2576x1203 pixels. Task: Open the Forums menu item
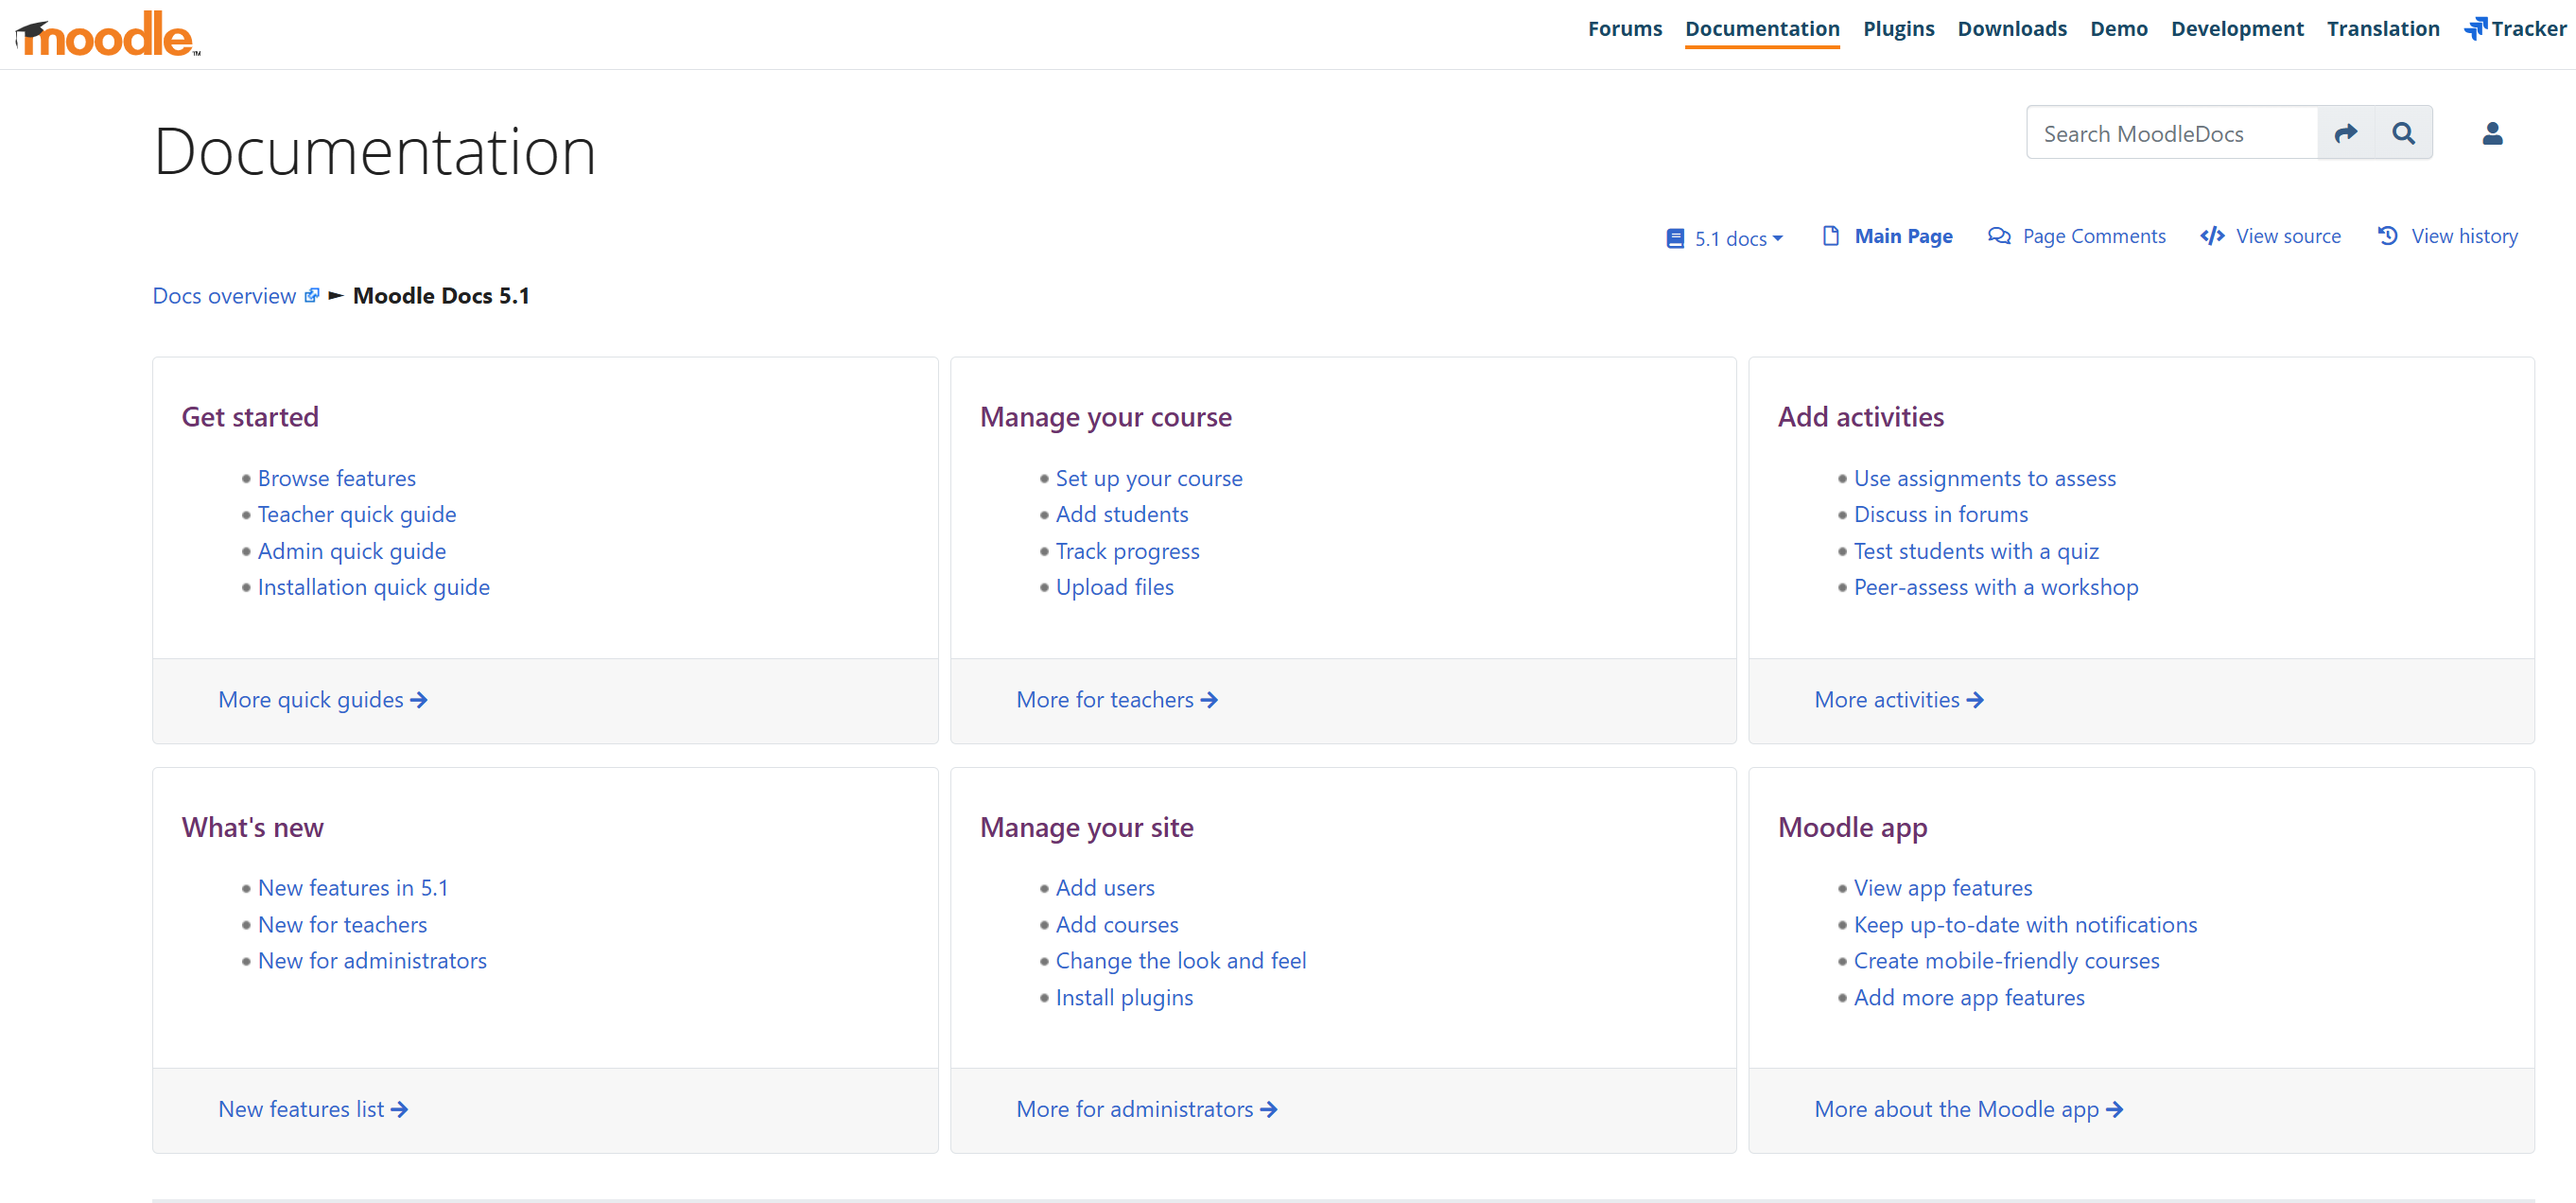coord(1624,28)
